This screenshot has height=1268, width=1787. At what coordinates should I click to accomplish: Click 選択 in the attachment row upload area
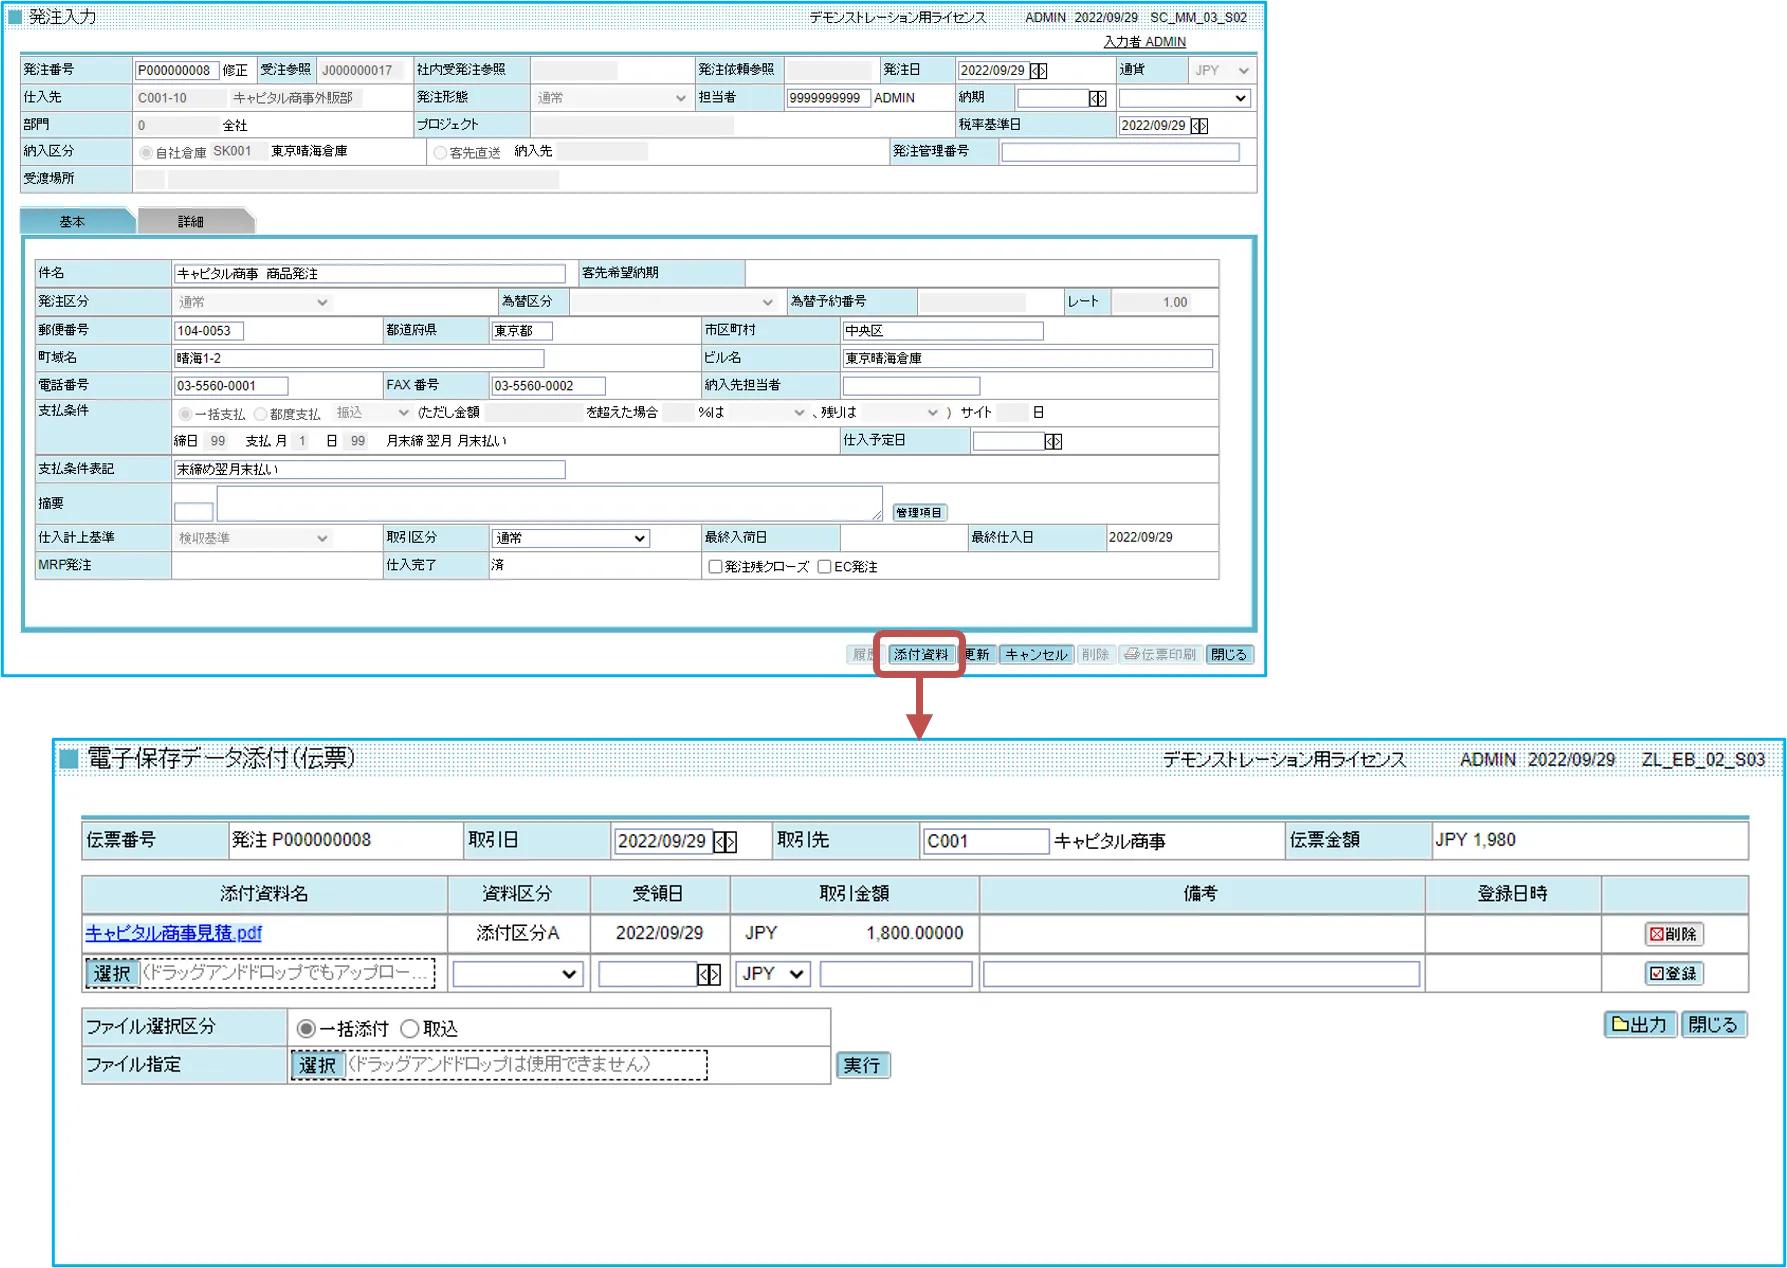(x=112, y=974)
